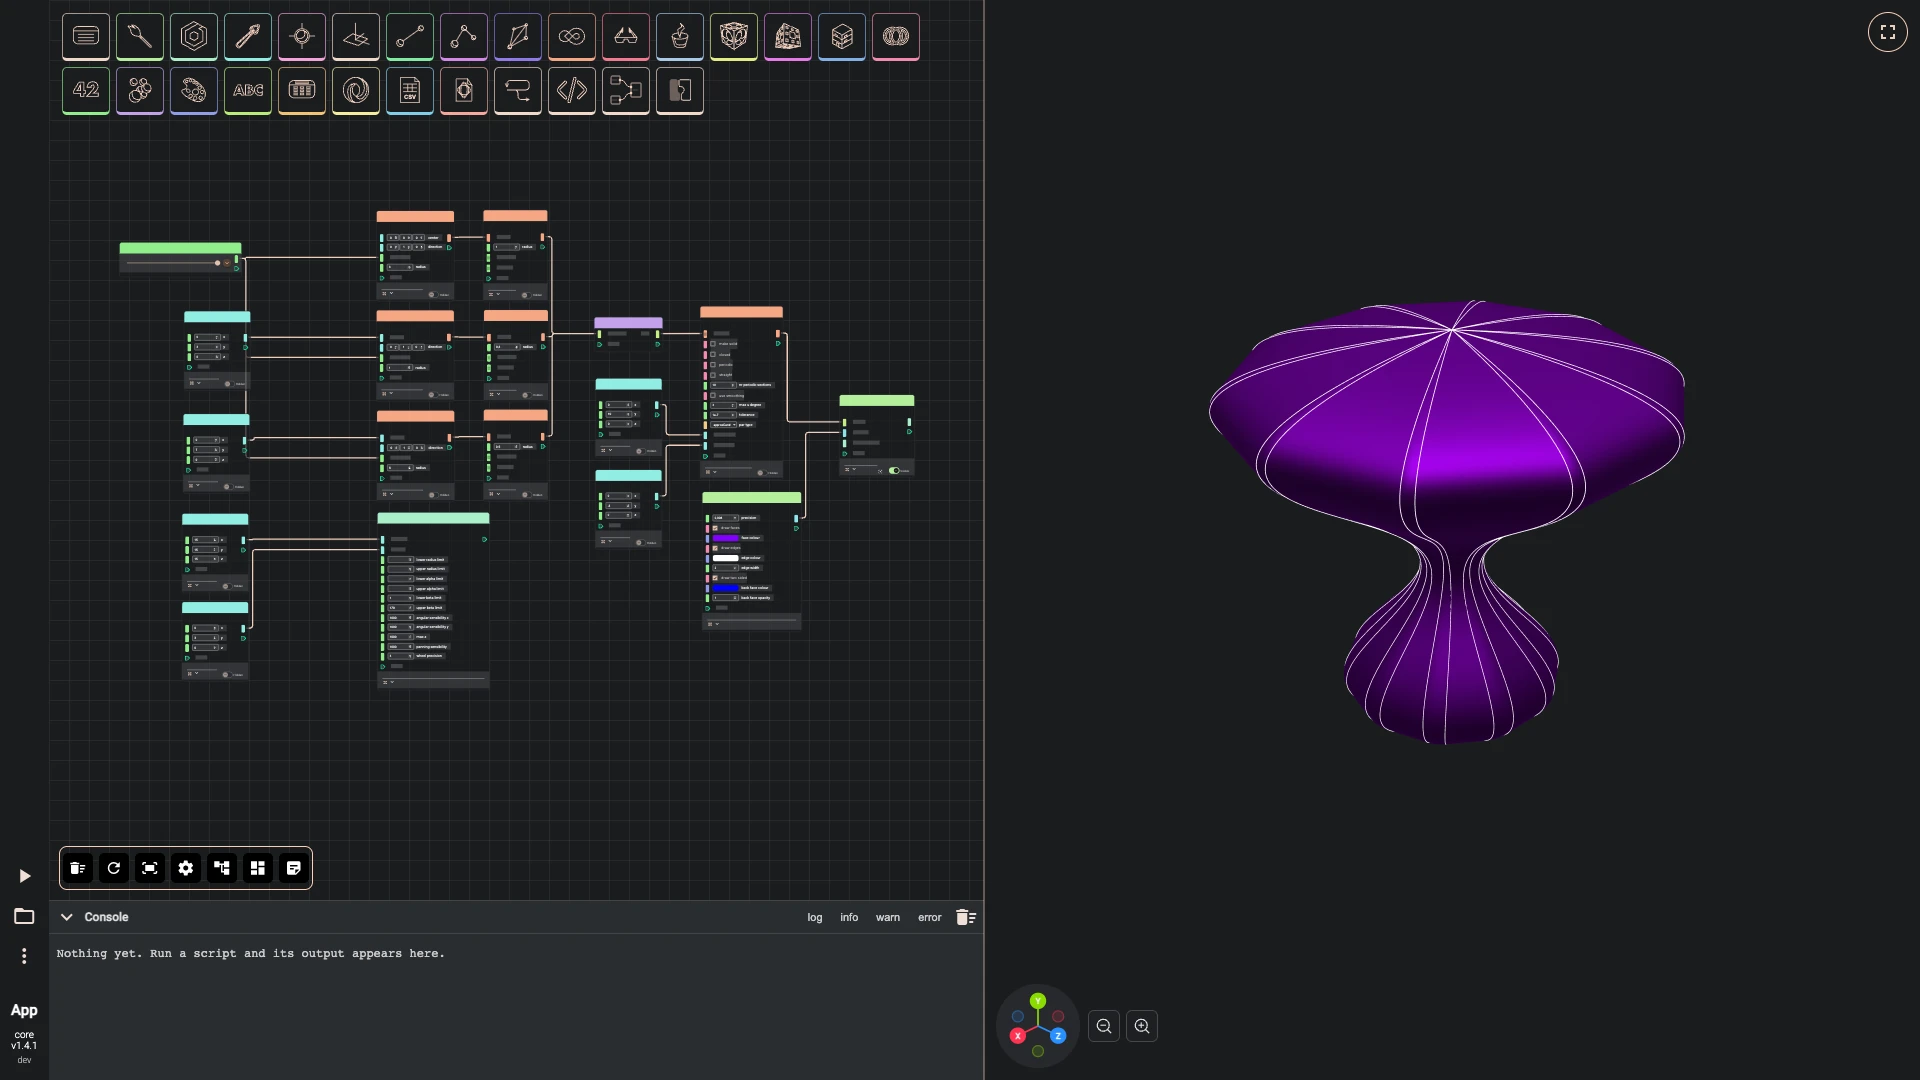
Task: Filter console by error messages
Action: [930, 917]
